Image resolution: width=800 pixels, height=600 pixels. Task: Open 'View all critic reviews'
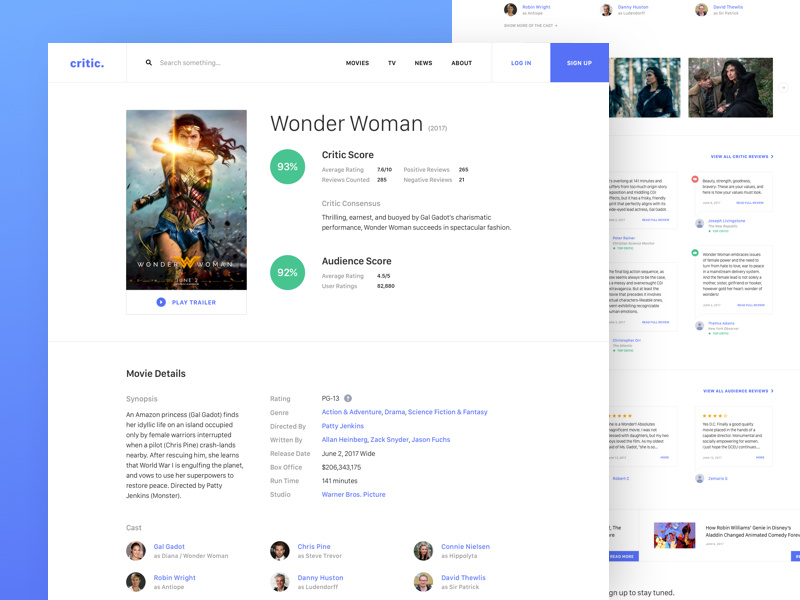tap(742, 157)
